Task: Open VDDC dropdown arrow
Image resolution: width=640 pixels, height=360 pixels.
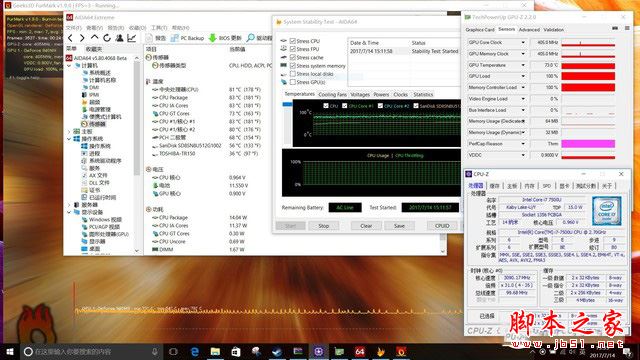Action: tap(523, 155)
